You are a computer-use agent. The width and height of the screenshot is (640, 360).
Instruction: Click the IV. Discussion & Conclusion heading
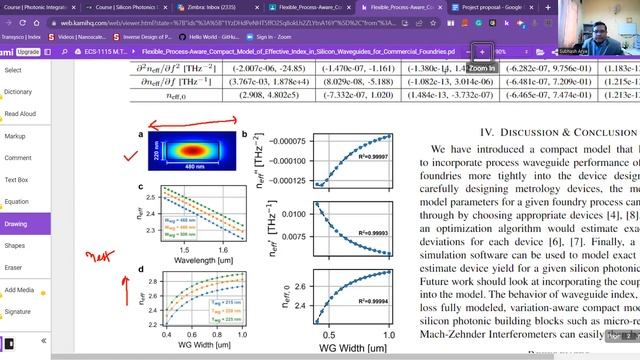pyautogui.click(x=558, y=133)
